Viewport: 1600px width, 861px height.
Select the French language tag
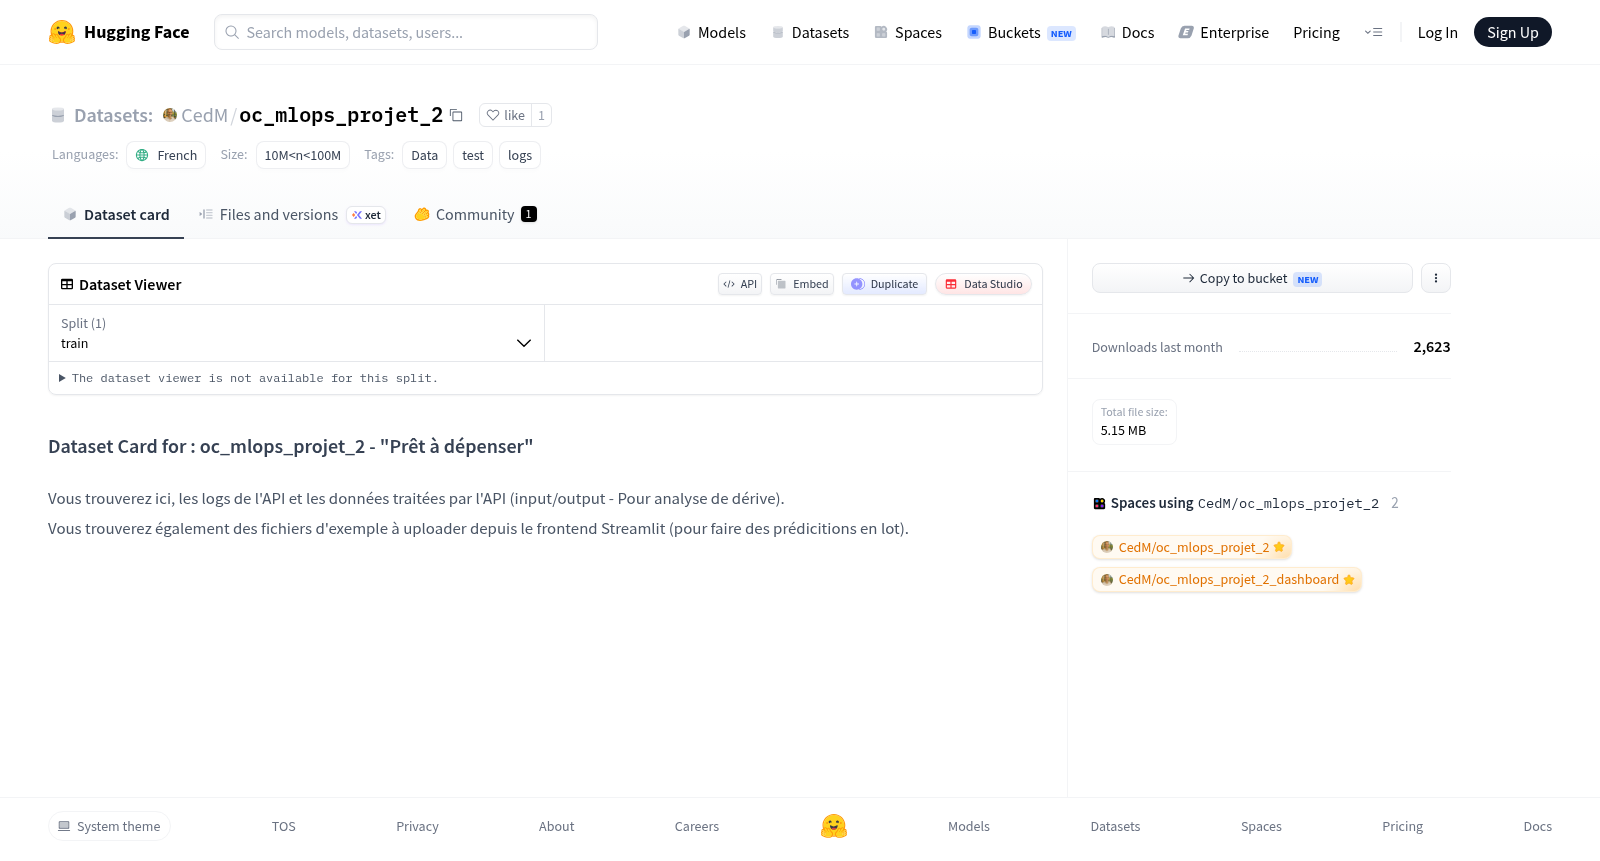pos(166,155)
